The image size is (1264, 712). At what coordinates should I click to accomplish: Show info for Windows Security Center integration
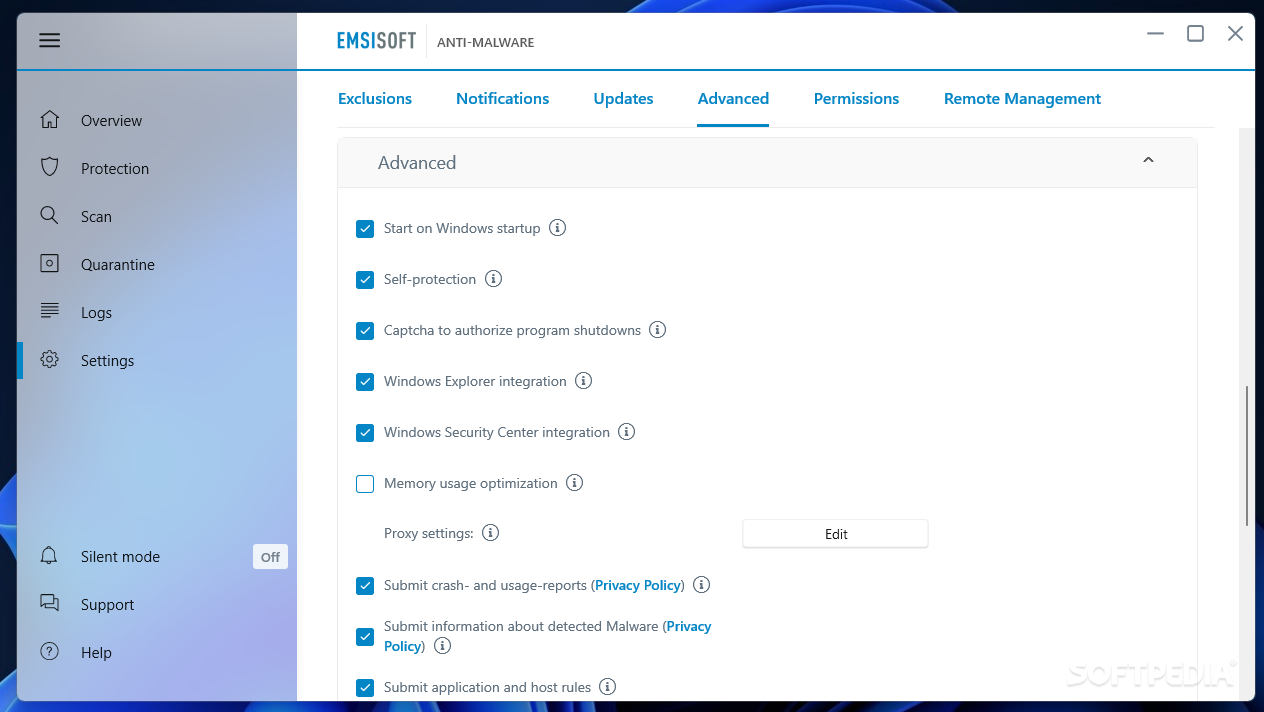tap(627, 432)
